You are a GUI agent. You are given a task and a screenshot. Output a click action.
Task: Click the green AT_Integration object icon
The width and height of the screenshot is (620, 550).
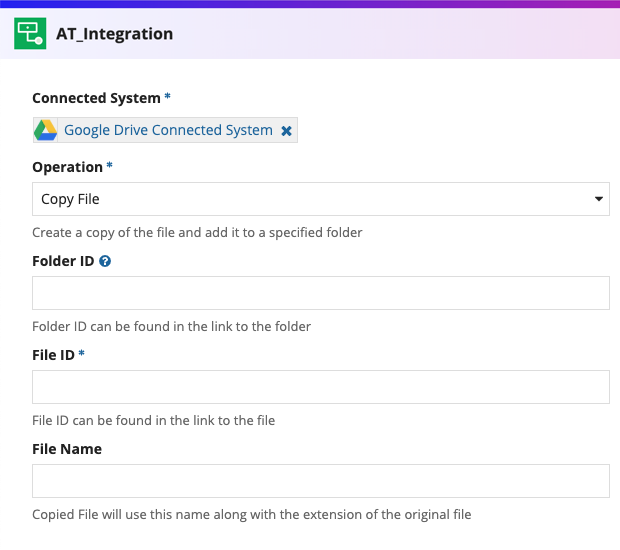pyautogui.click(x=30, y=33)
